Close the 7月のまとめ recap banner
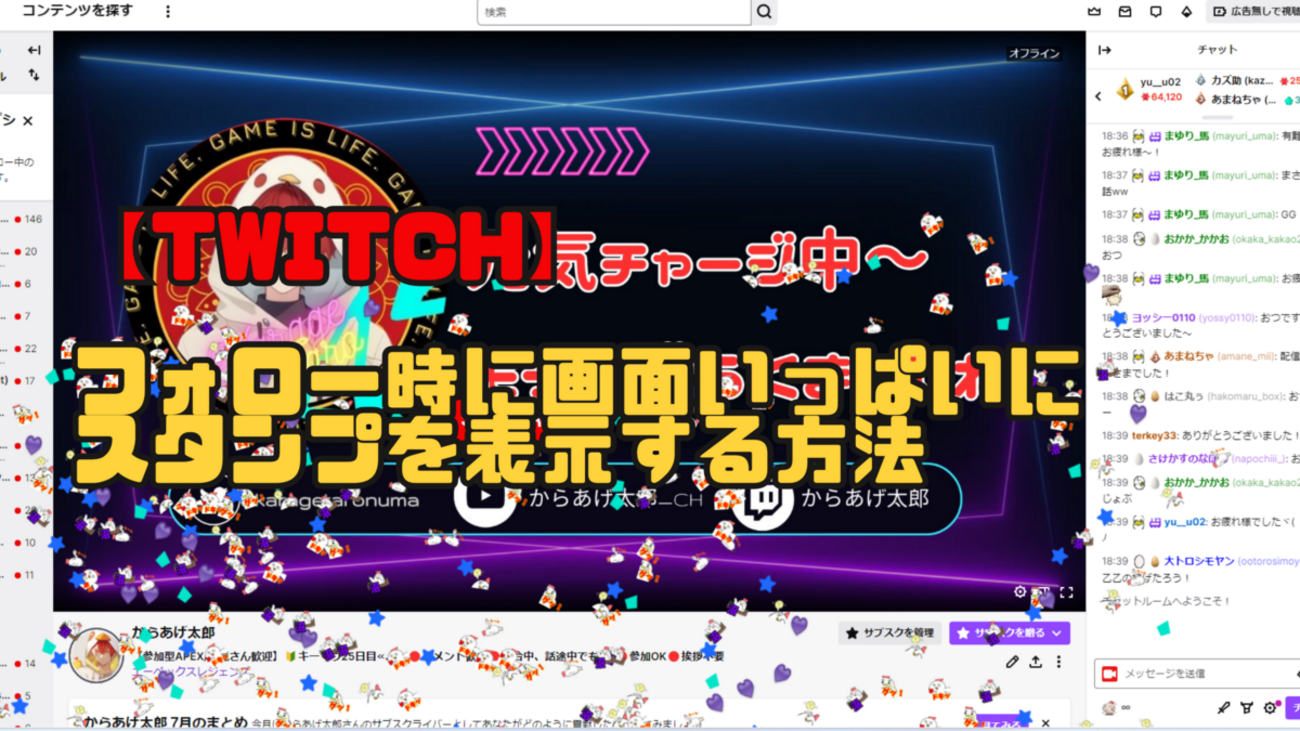The image size is (1300, 731). click(x=1046, y=723)
